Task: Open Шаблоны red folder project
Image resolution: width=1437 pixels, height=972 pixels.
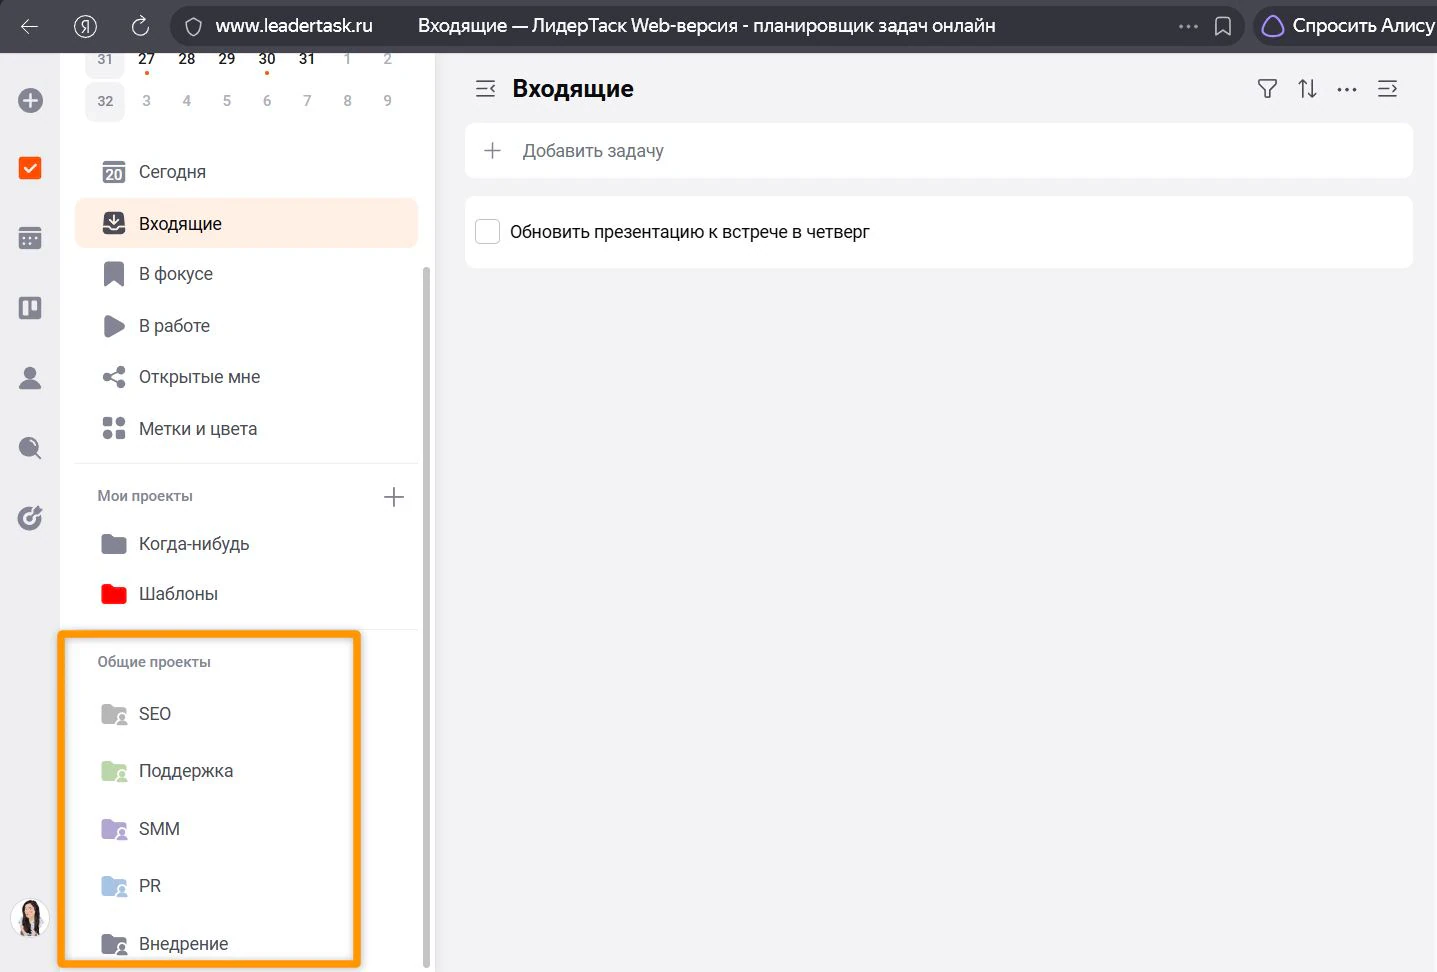Action: coord(246,594)
